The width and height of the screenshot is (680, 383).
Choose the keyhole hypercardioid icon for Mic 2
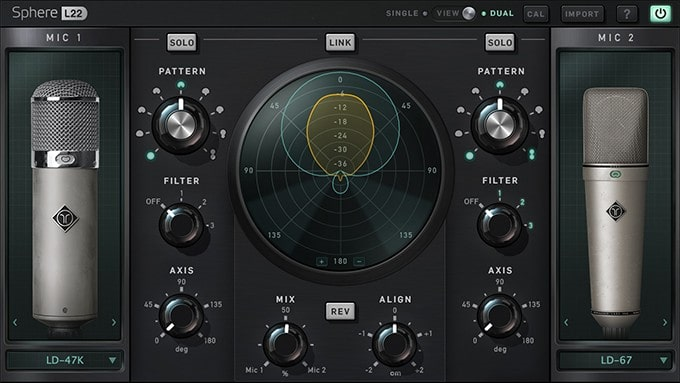[x=542, y=134]
